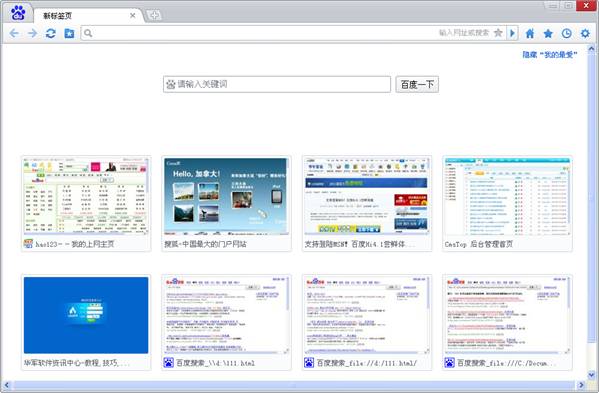The image size is (599, 393).
Task: Select the 新标签页 tab
Action: click(89, 16)
